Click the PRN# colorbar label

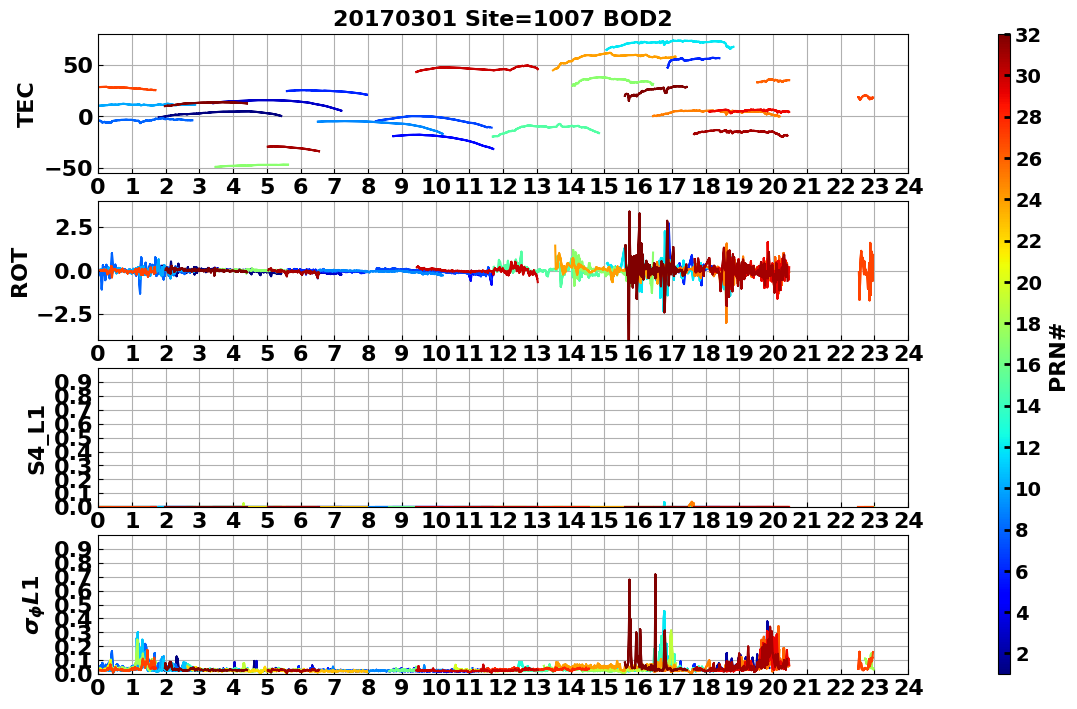1058,357
